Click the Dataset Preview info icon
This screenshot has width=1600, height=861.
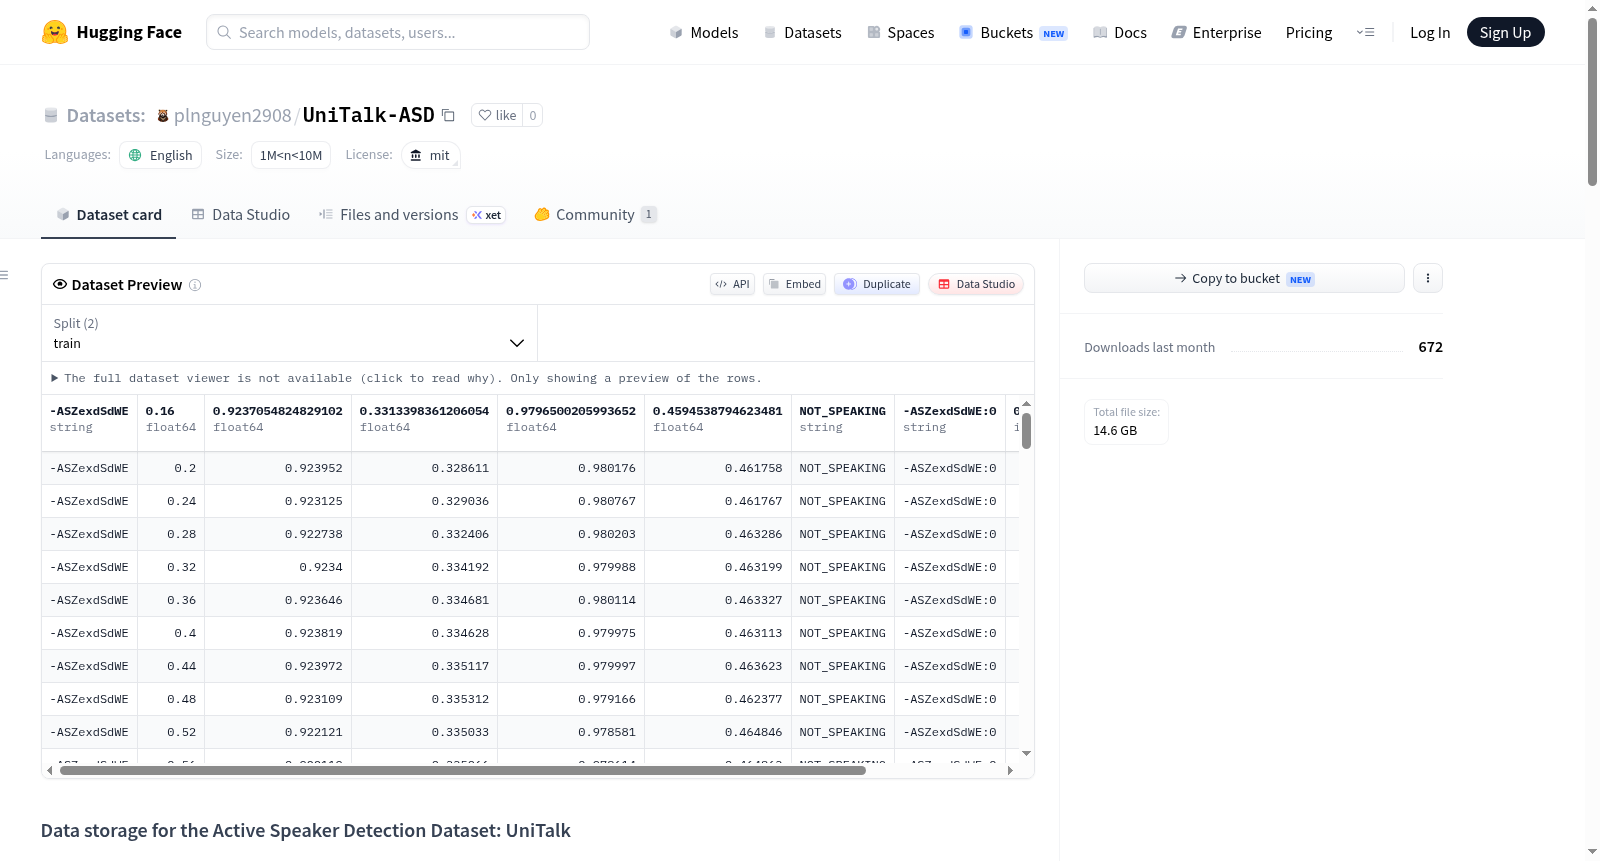pos(195,285)
